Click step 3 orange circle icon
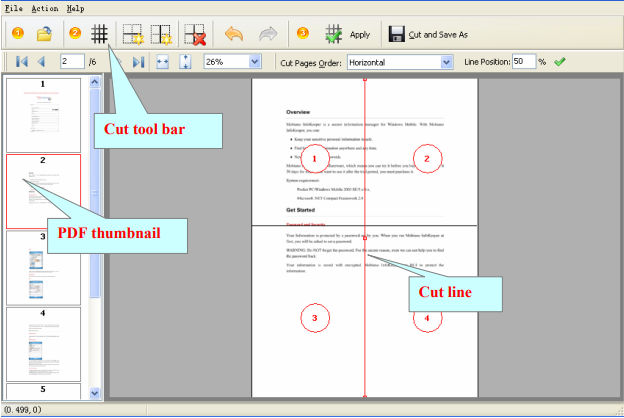The height and width of the screenshot is (418, 624). pyautogui.click(x=303, y=33)
